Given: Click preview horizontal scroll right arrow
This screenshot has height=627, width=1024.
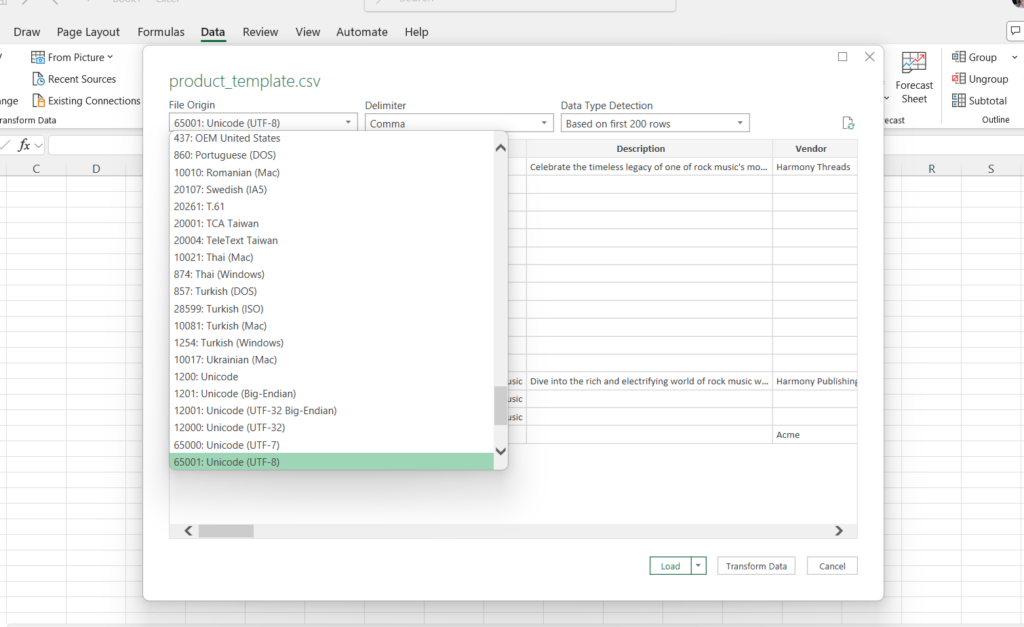Looking at the screenshot, I should coord(839,530).
